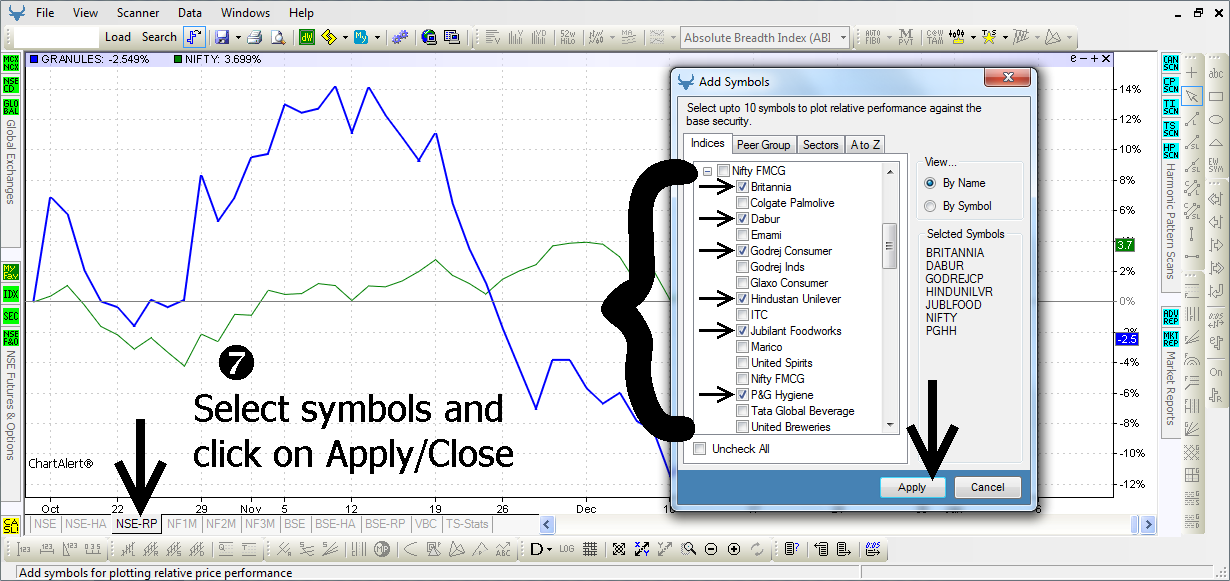Open the Windows menu

coord(245,13)
